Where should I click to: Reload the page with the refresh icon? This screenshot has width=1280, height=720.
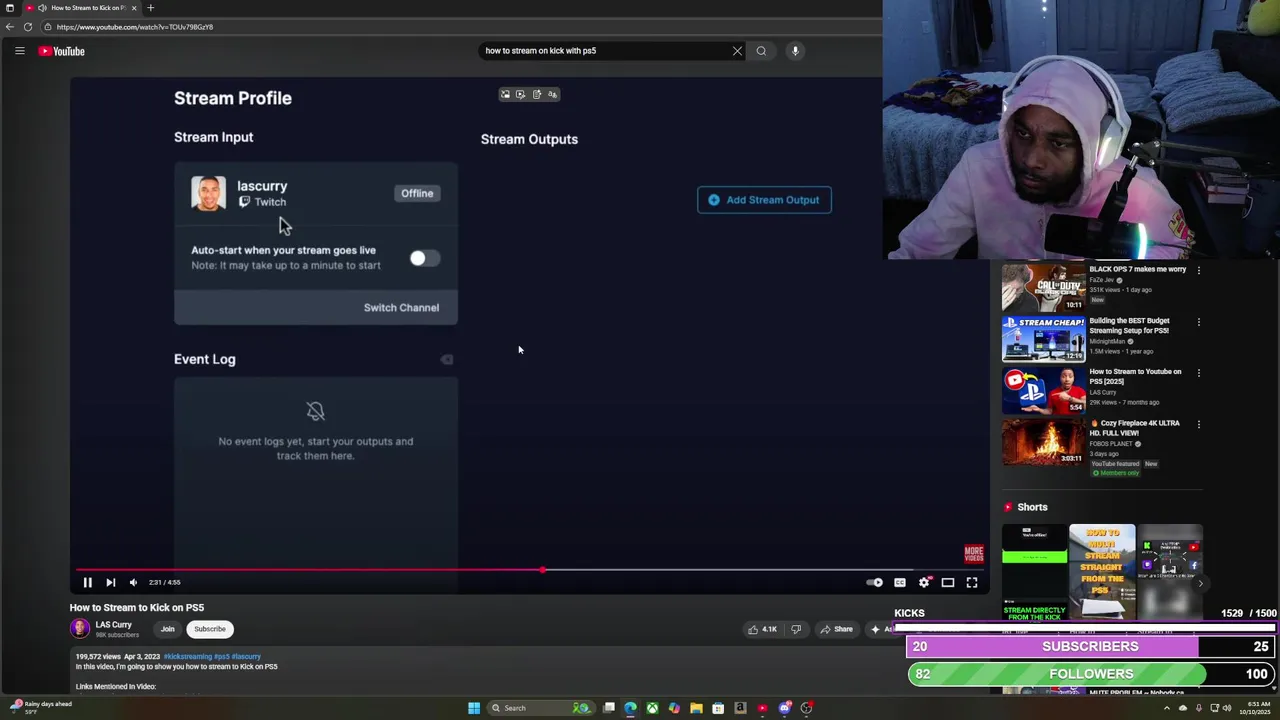click(x=28, y=27)
